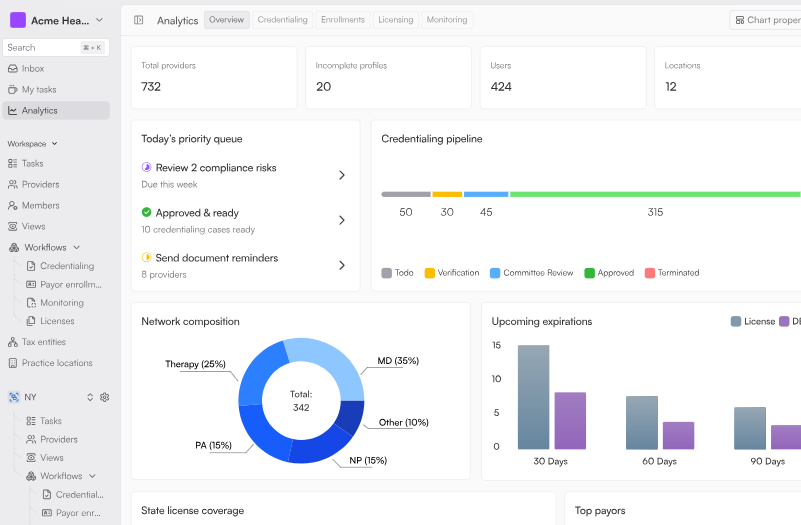Viewport: 801px width, 525px height.
Task: Switch to the Credentialing tab
Action: [282, 20]
